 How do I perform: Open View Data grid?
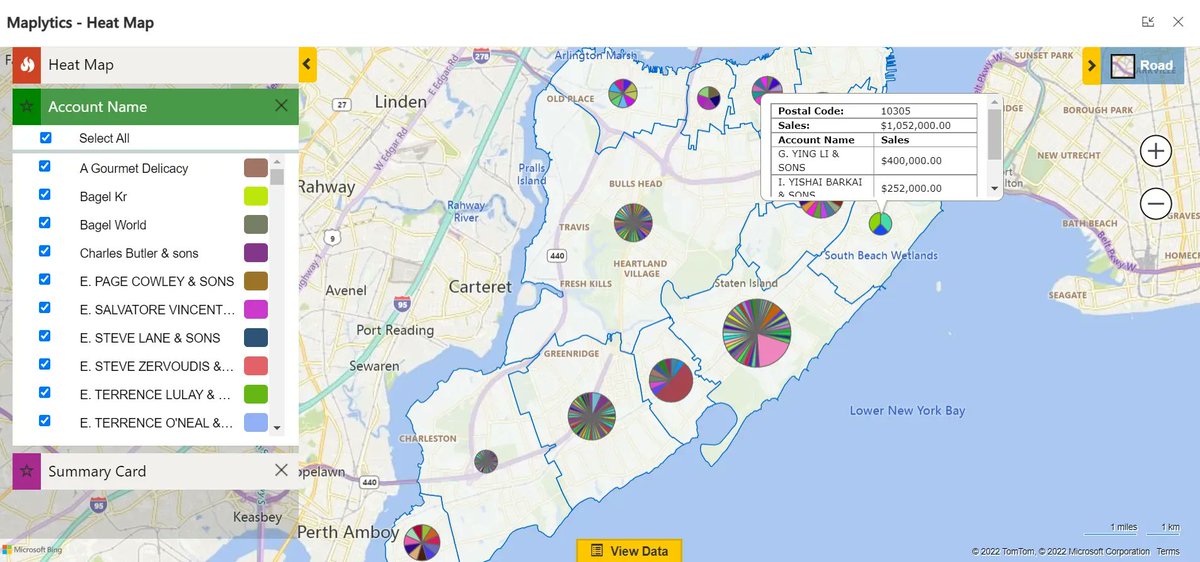(x=629, y=550)
